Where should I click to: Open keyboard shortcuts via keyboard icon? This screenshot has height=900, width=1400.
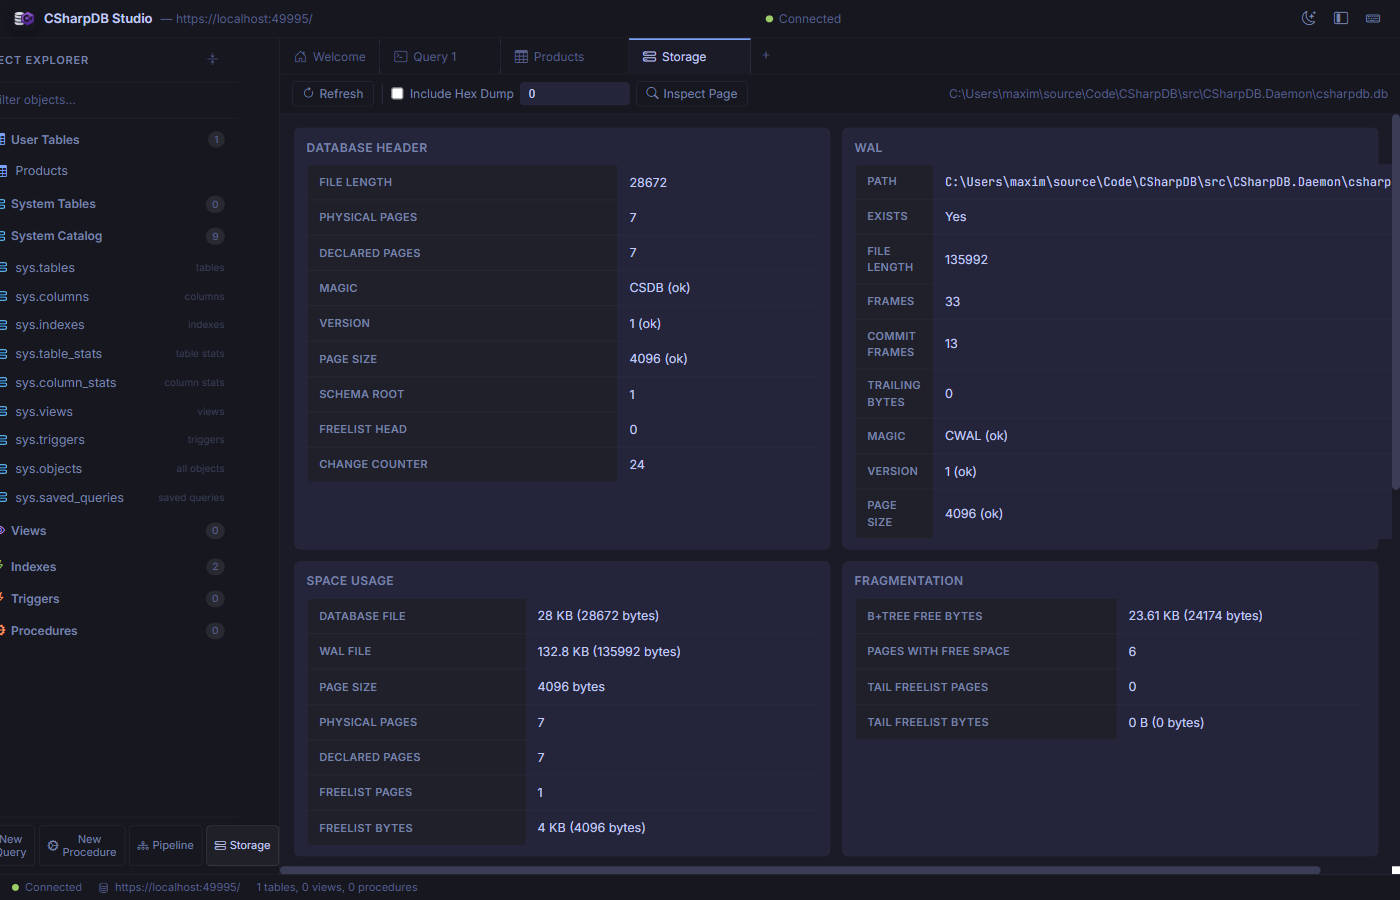[x=1372, y=18]
